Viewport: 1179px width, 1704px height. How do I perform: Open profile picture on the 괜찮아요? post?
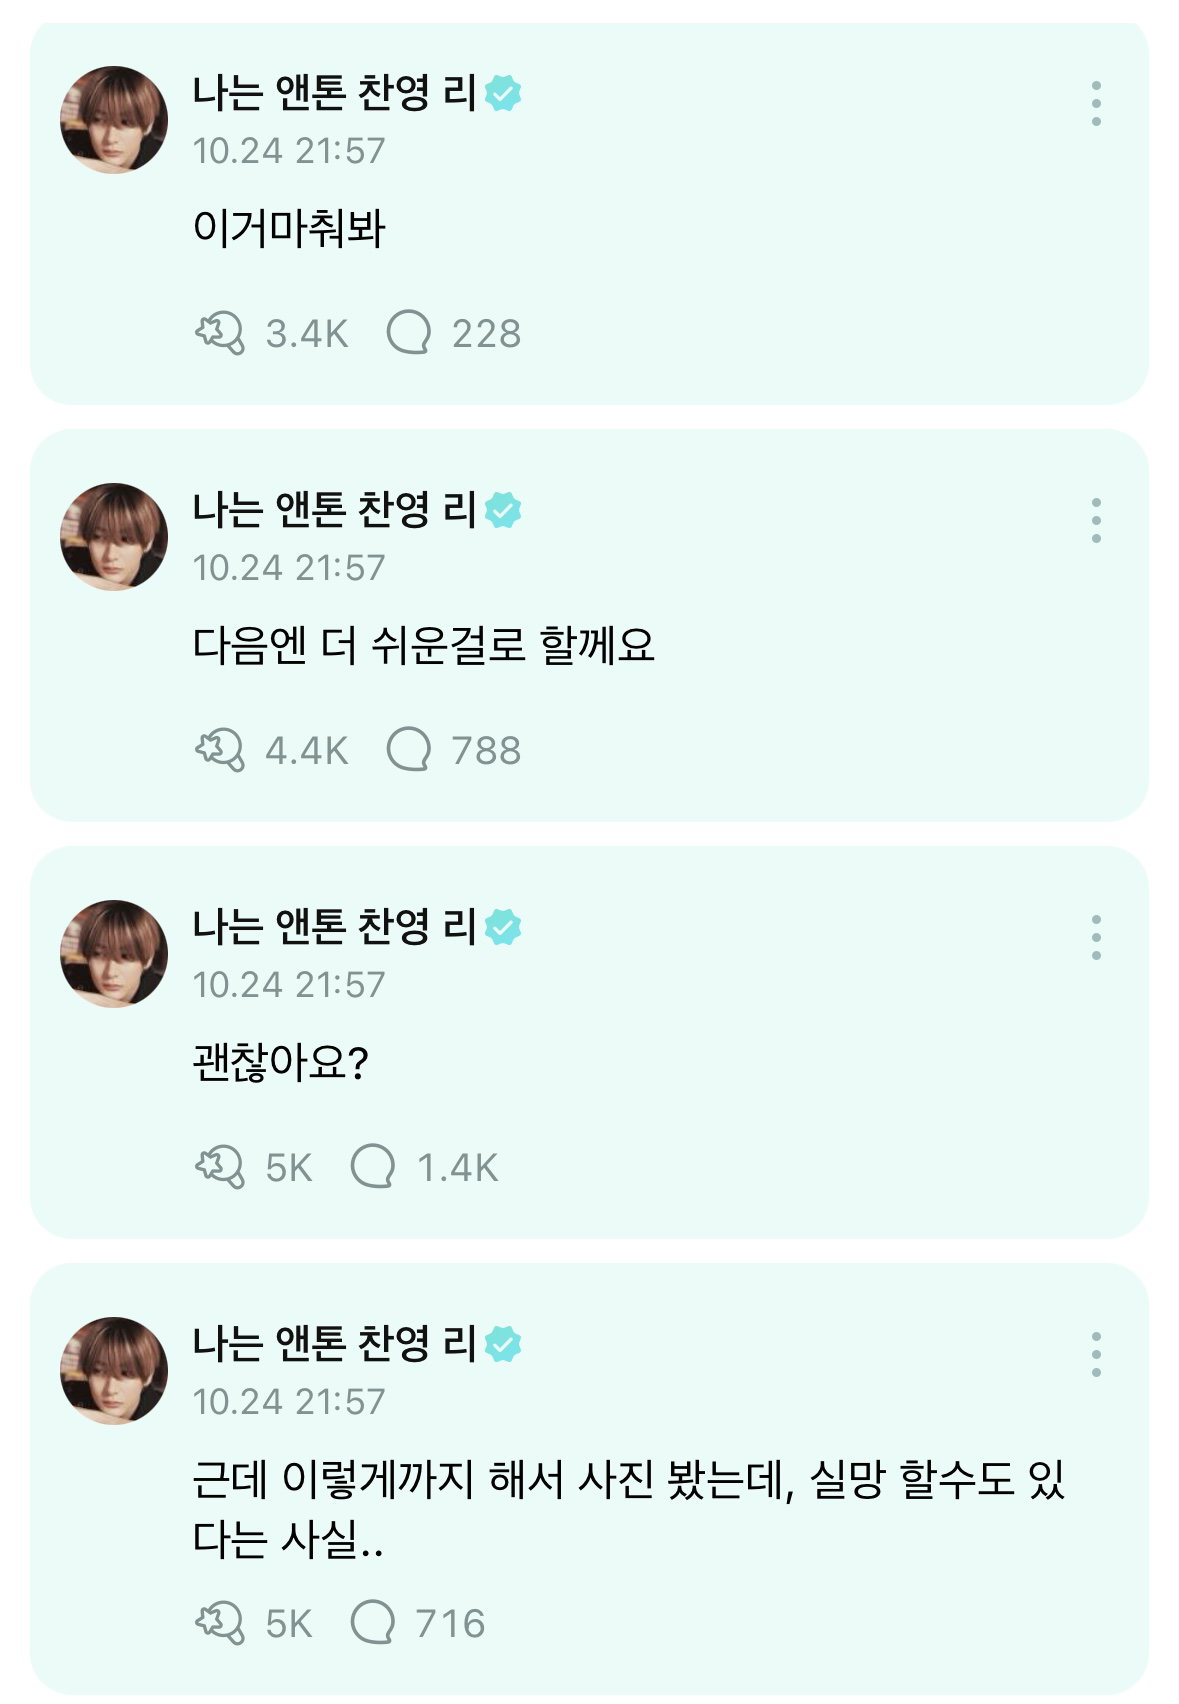[x=114, y=954]
